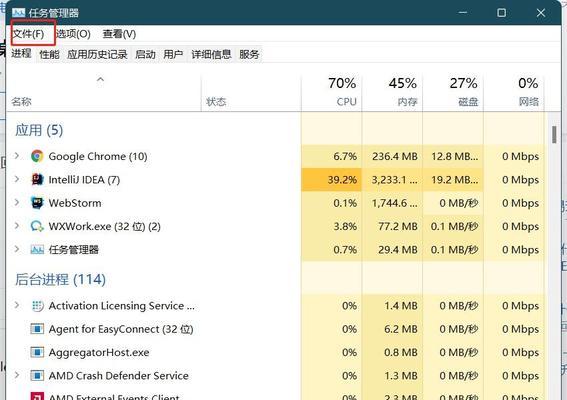Click the AggregatorHost.exe icon
The image size is (567, 400).
click(37, 352)
